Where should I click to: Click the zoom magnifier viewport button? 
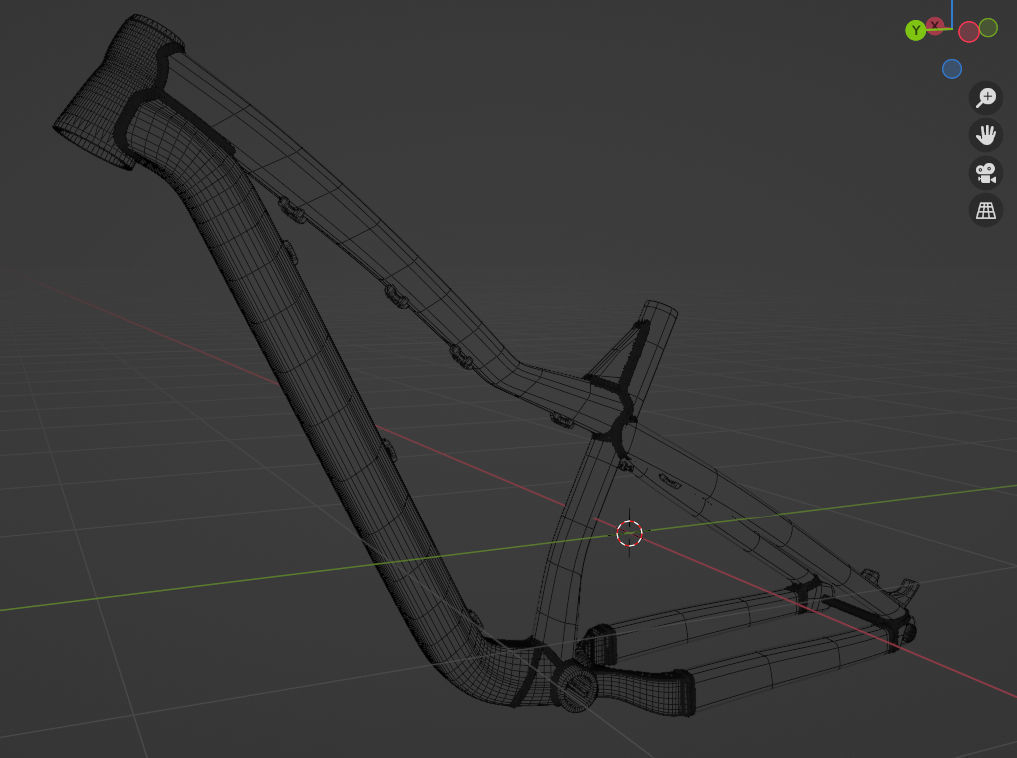[x=986, y=98]
